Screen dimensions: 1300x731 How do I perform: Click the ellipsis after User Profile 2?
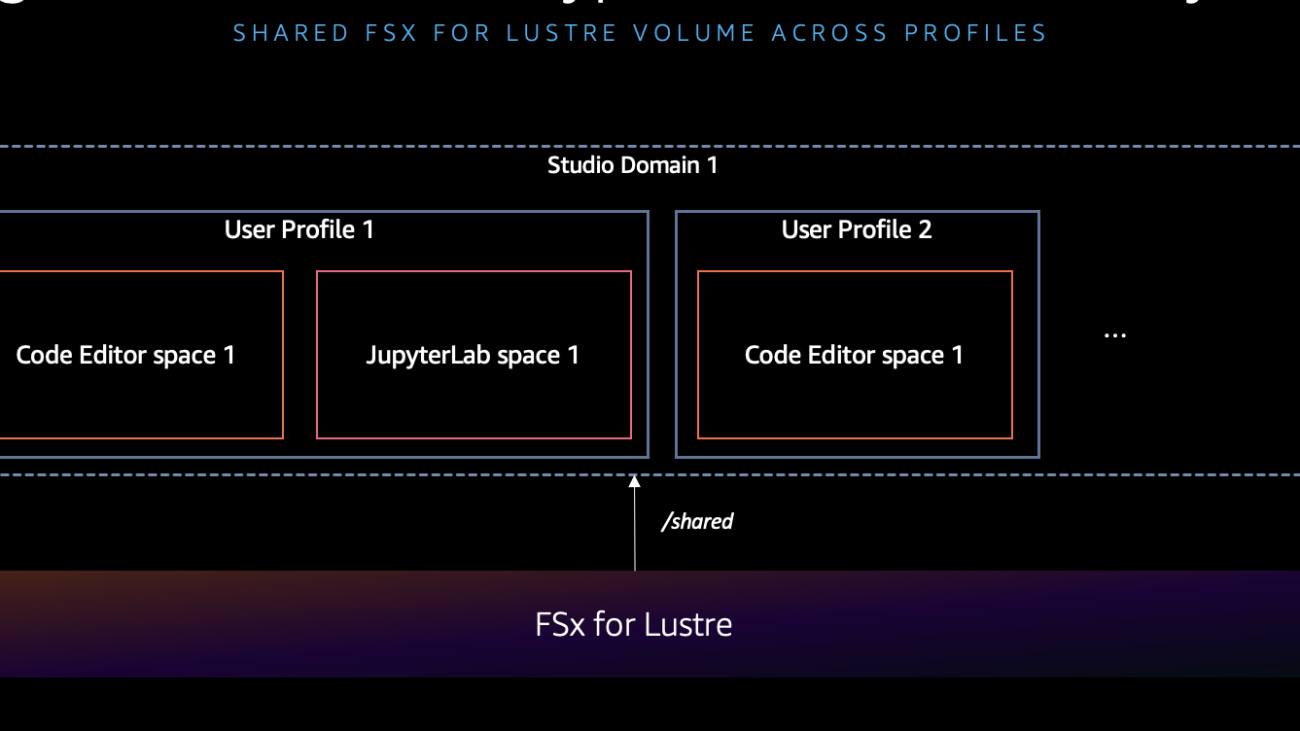point(1115,337)
